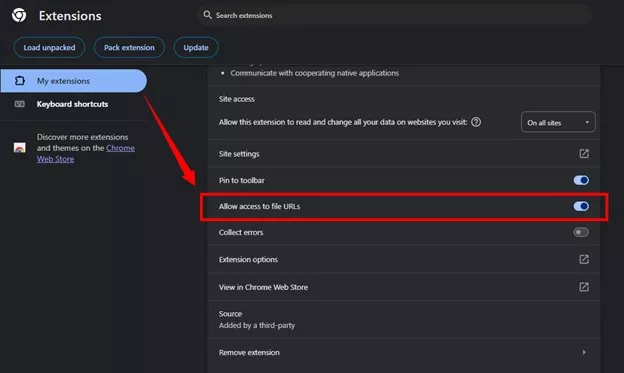The height and width of the screenshot is (373, 624).
Task: Click the Extensions page title
Action: click(x=70, y=16)
